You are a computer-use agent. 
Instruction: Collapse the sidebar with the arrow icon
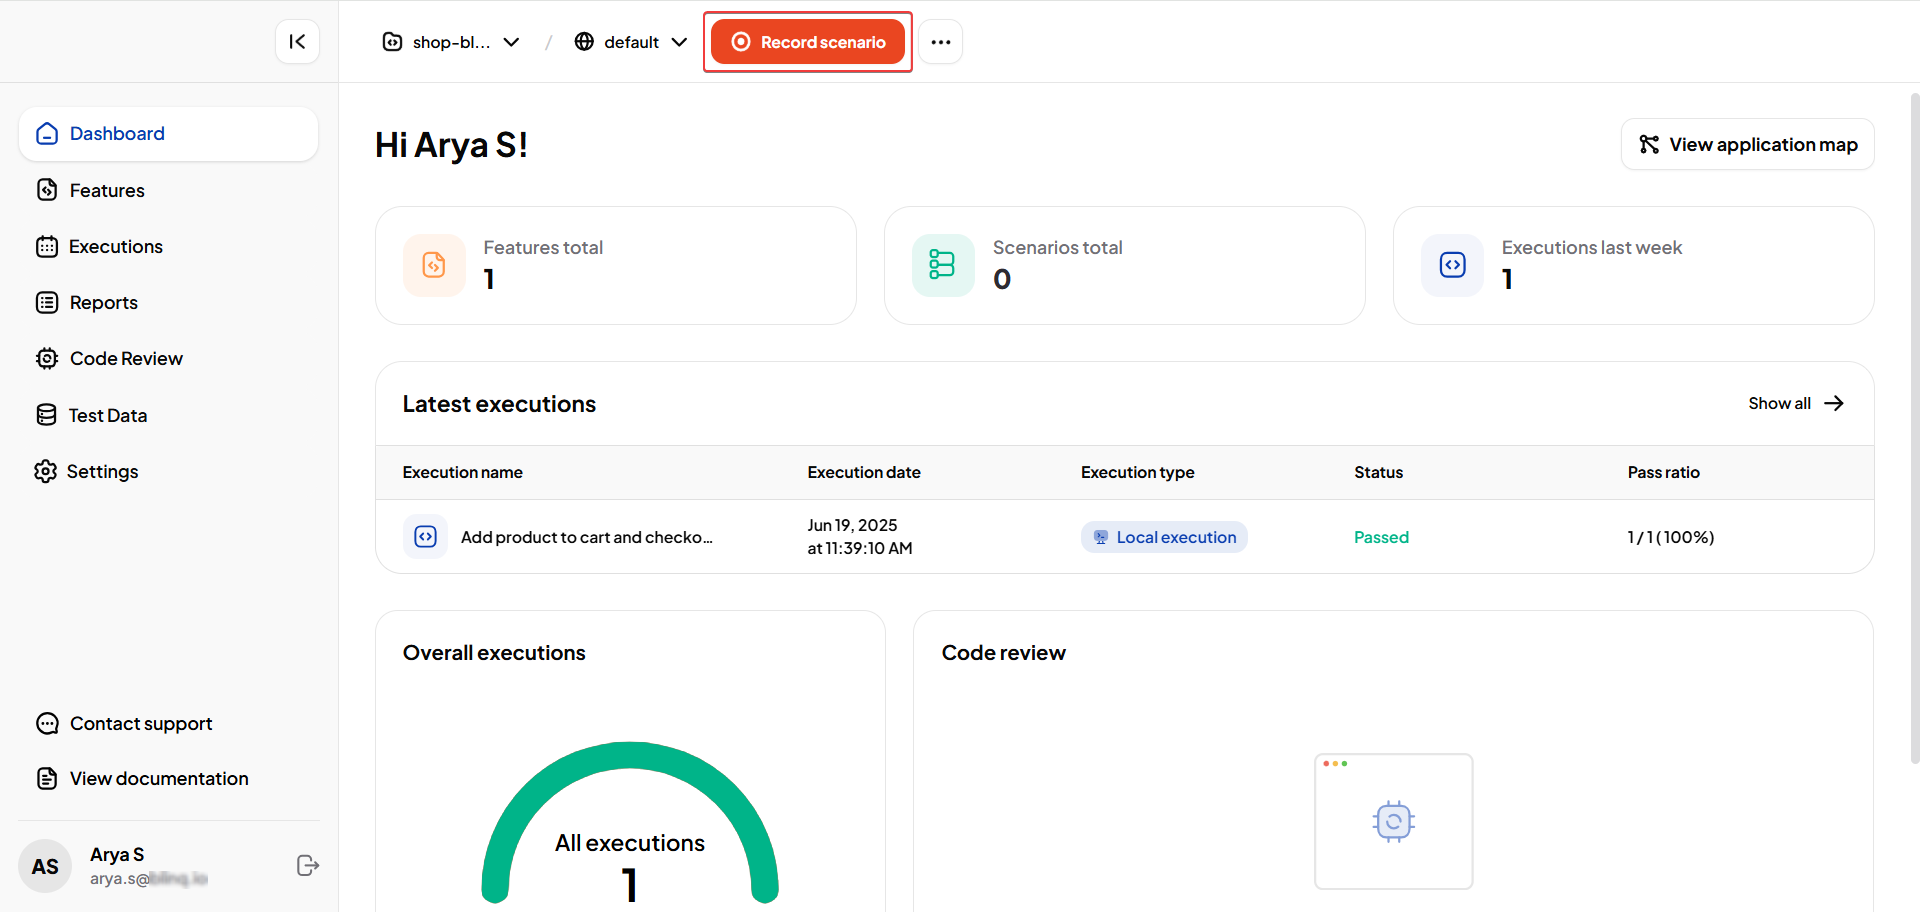[x=297, y=42]
